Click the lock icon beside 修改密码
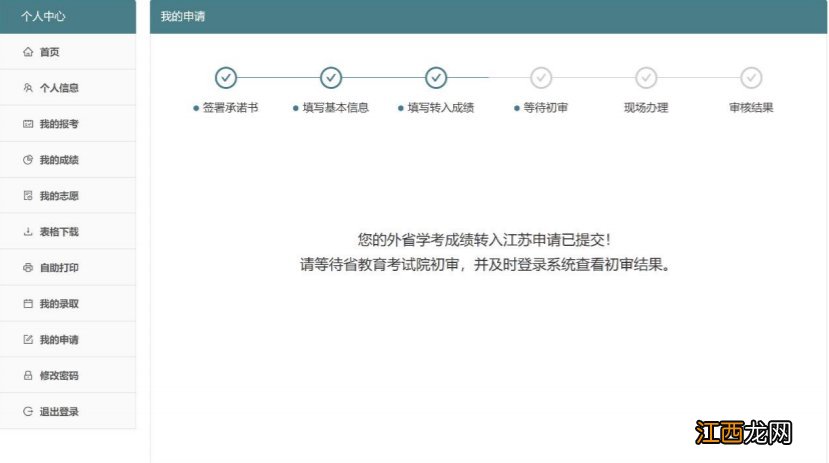 click(28, 375)
